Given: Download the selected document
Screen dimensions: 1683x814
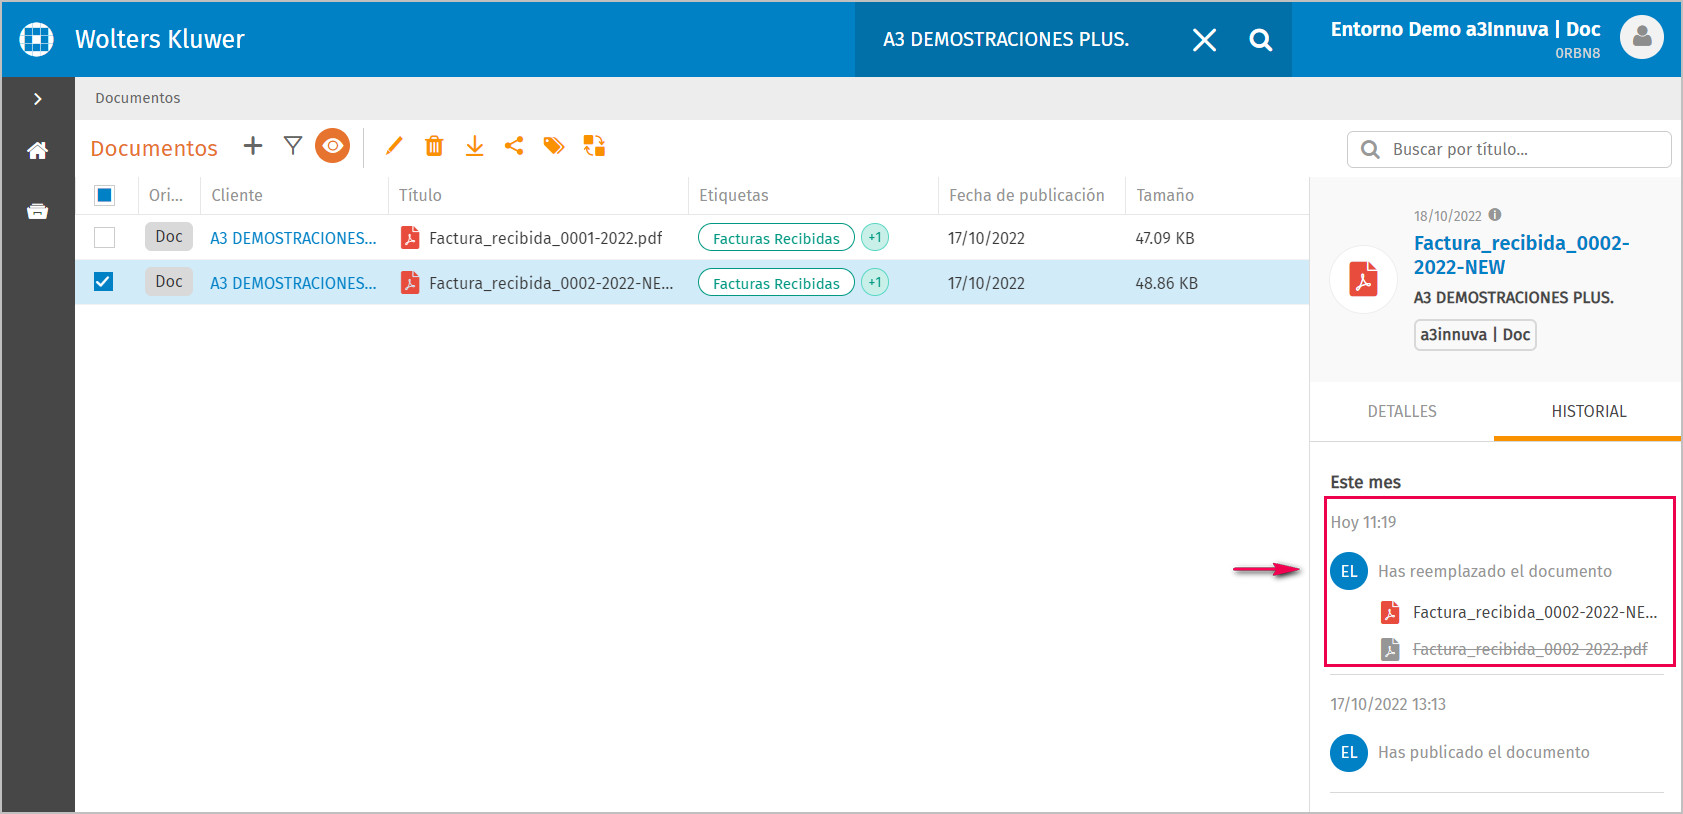Looking at the screenshot, I should pyautogui.click(x=474, y=146).
